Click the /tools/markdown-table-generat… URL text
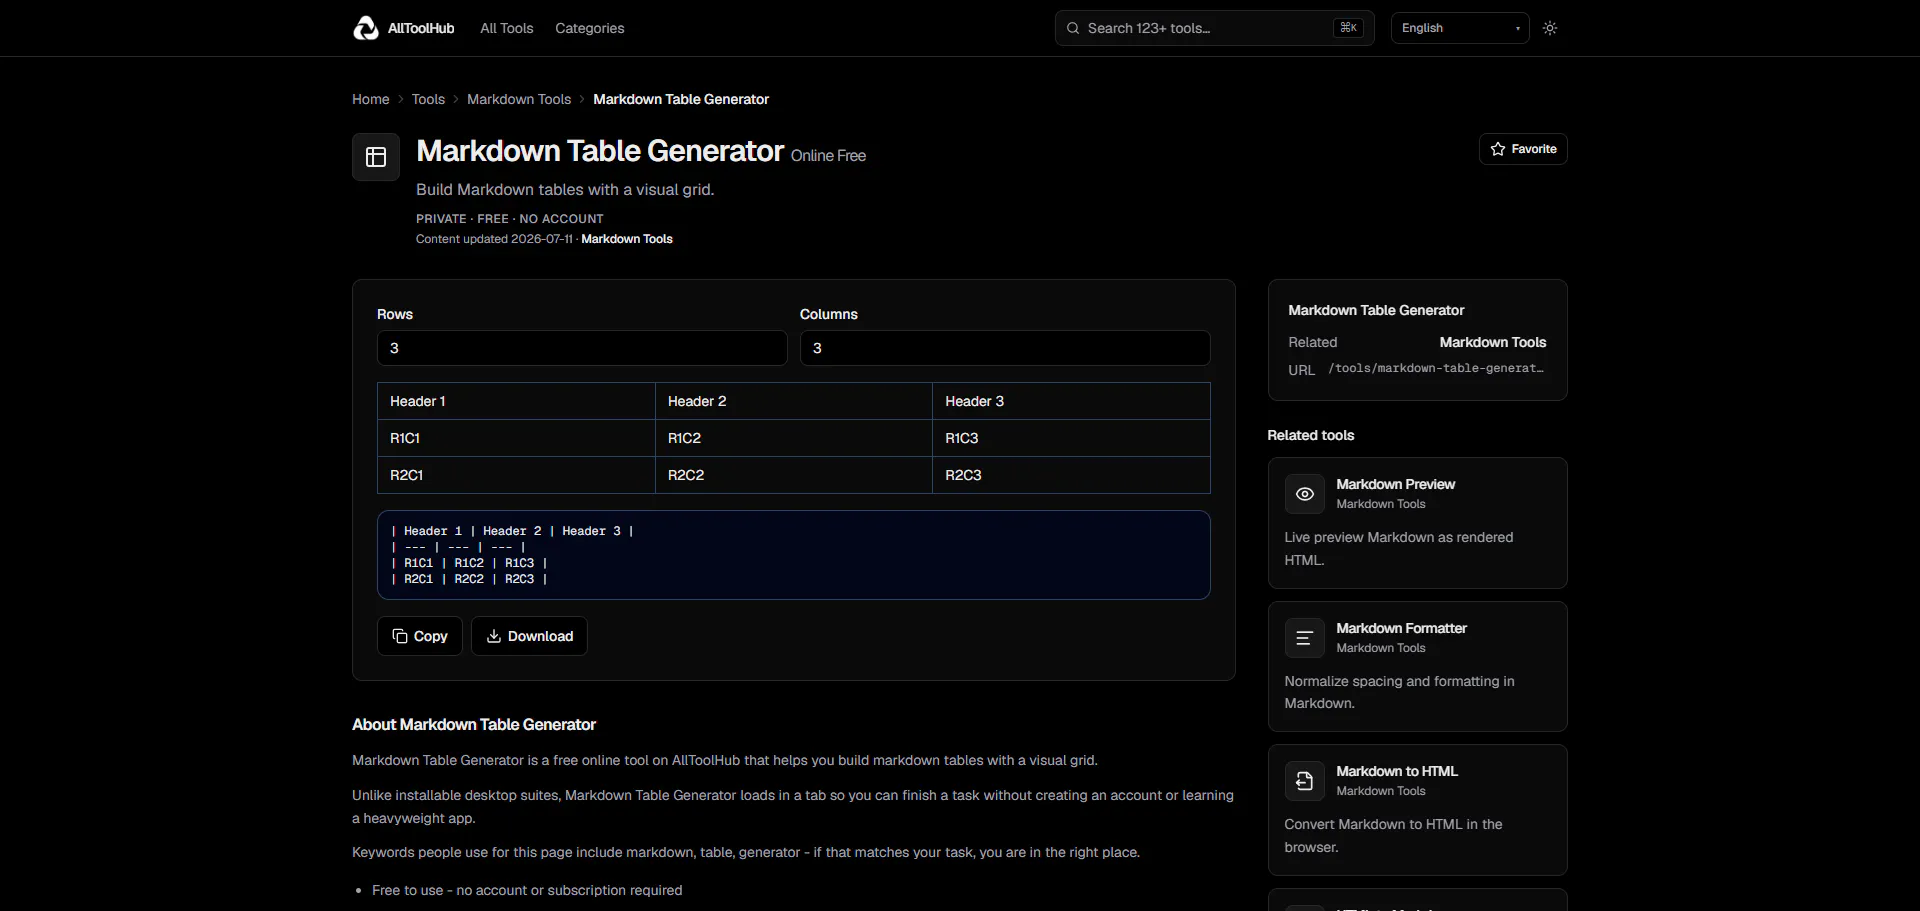This screenshot has width=1920, height=911. point(1436,369)
